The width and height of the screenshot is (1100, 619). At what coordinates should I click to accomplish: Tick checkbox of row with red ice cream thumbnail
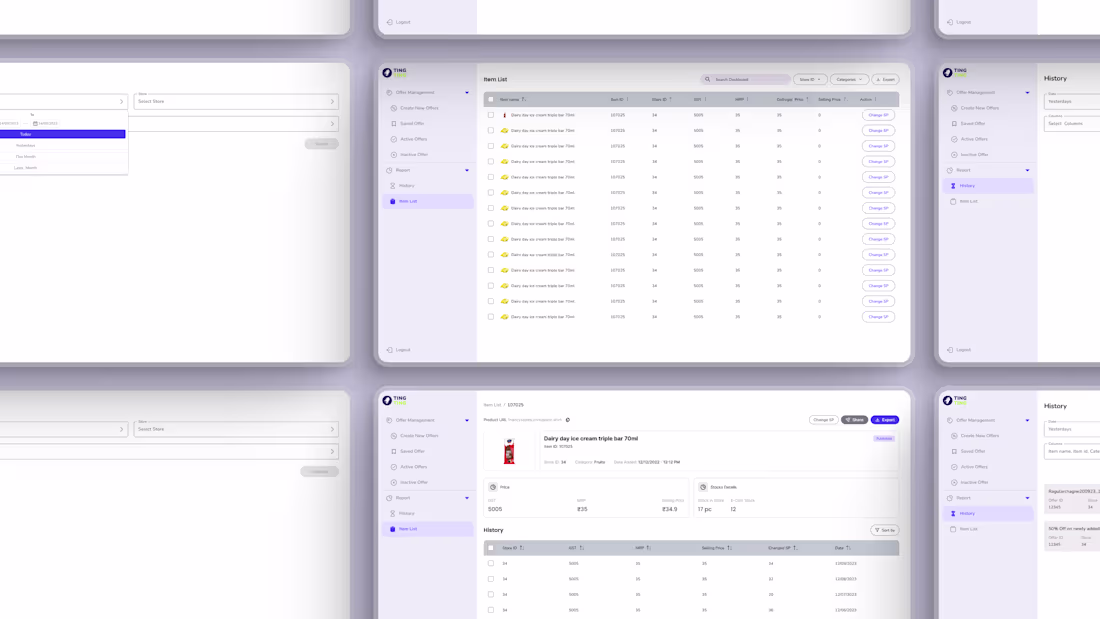491,115
